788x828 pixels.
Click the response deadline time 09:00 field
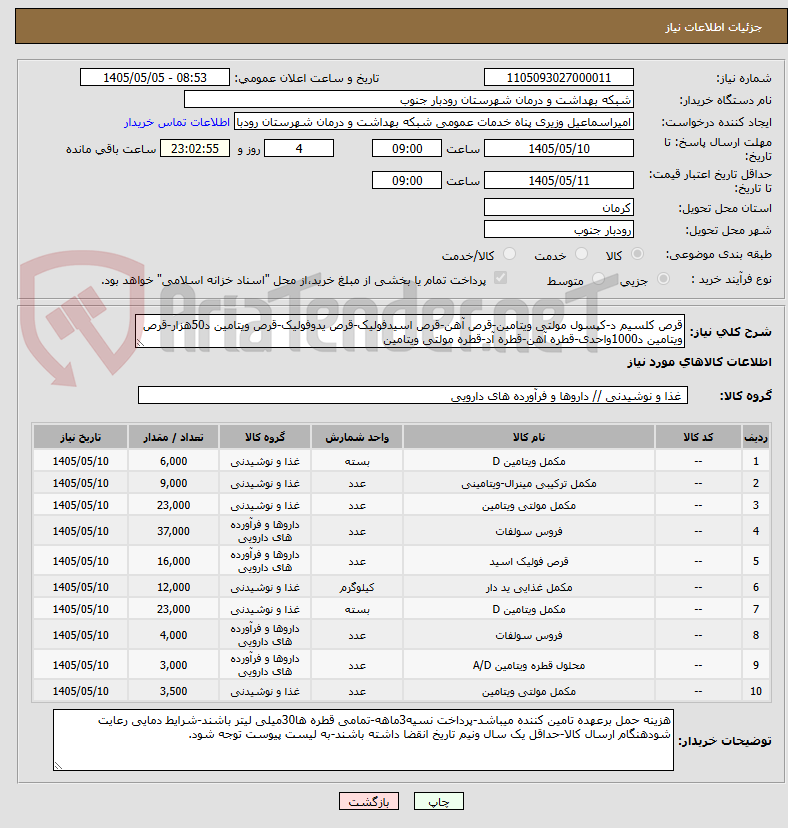[x=407, y=148]
